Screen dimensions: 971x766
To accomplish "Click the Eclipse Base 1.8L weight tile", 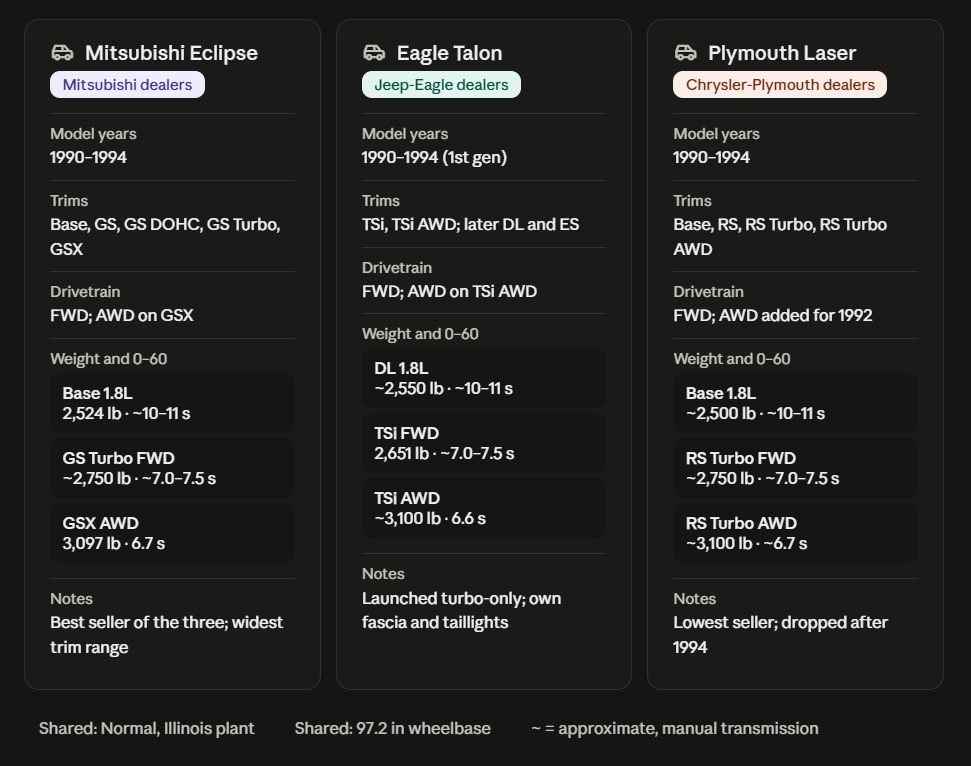I will tap(172, 403).
